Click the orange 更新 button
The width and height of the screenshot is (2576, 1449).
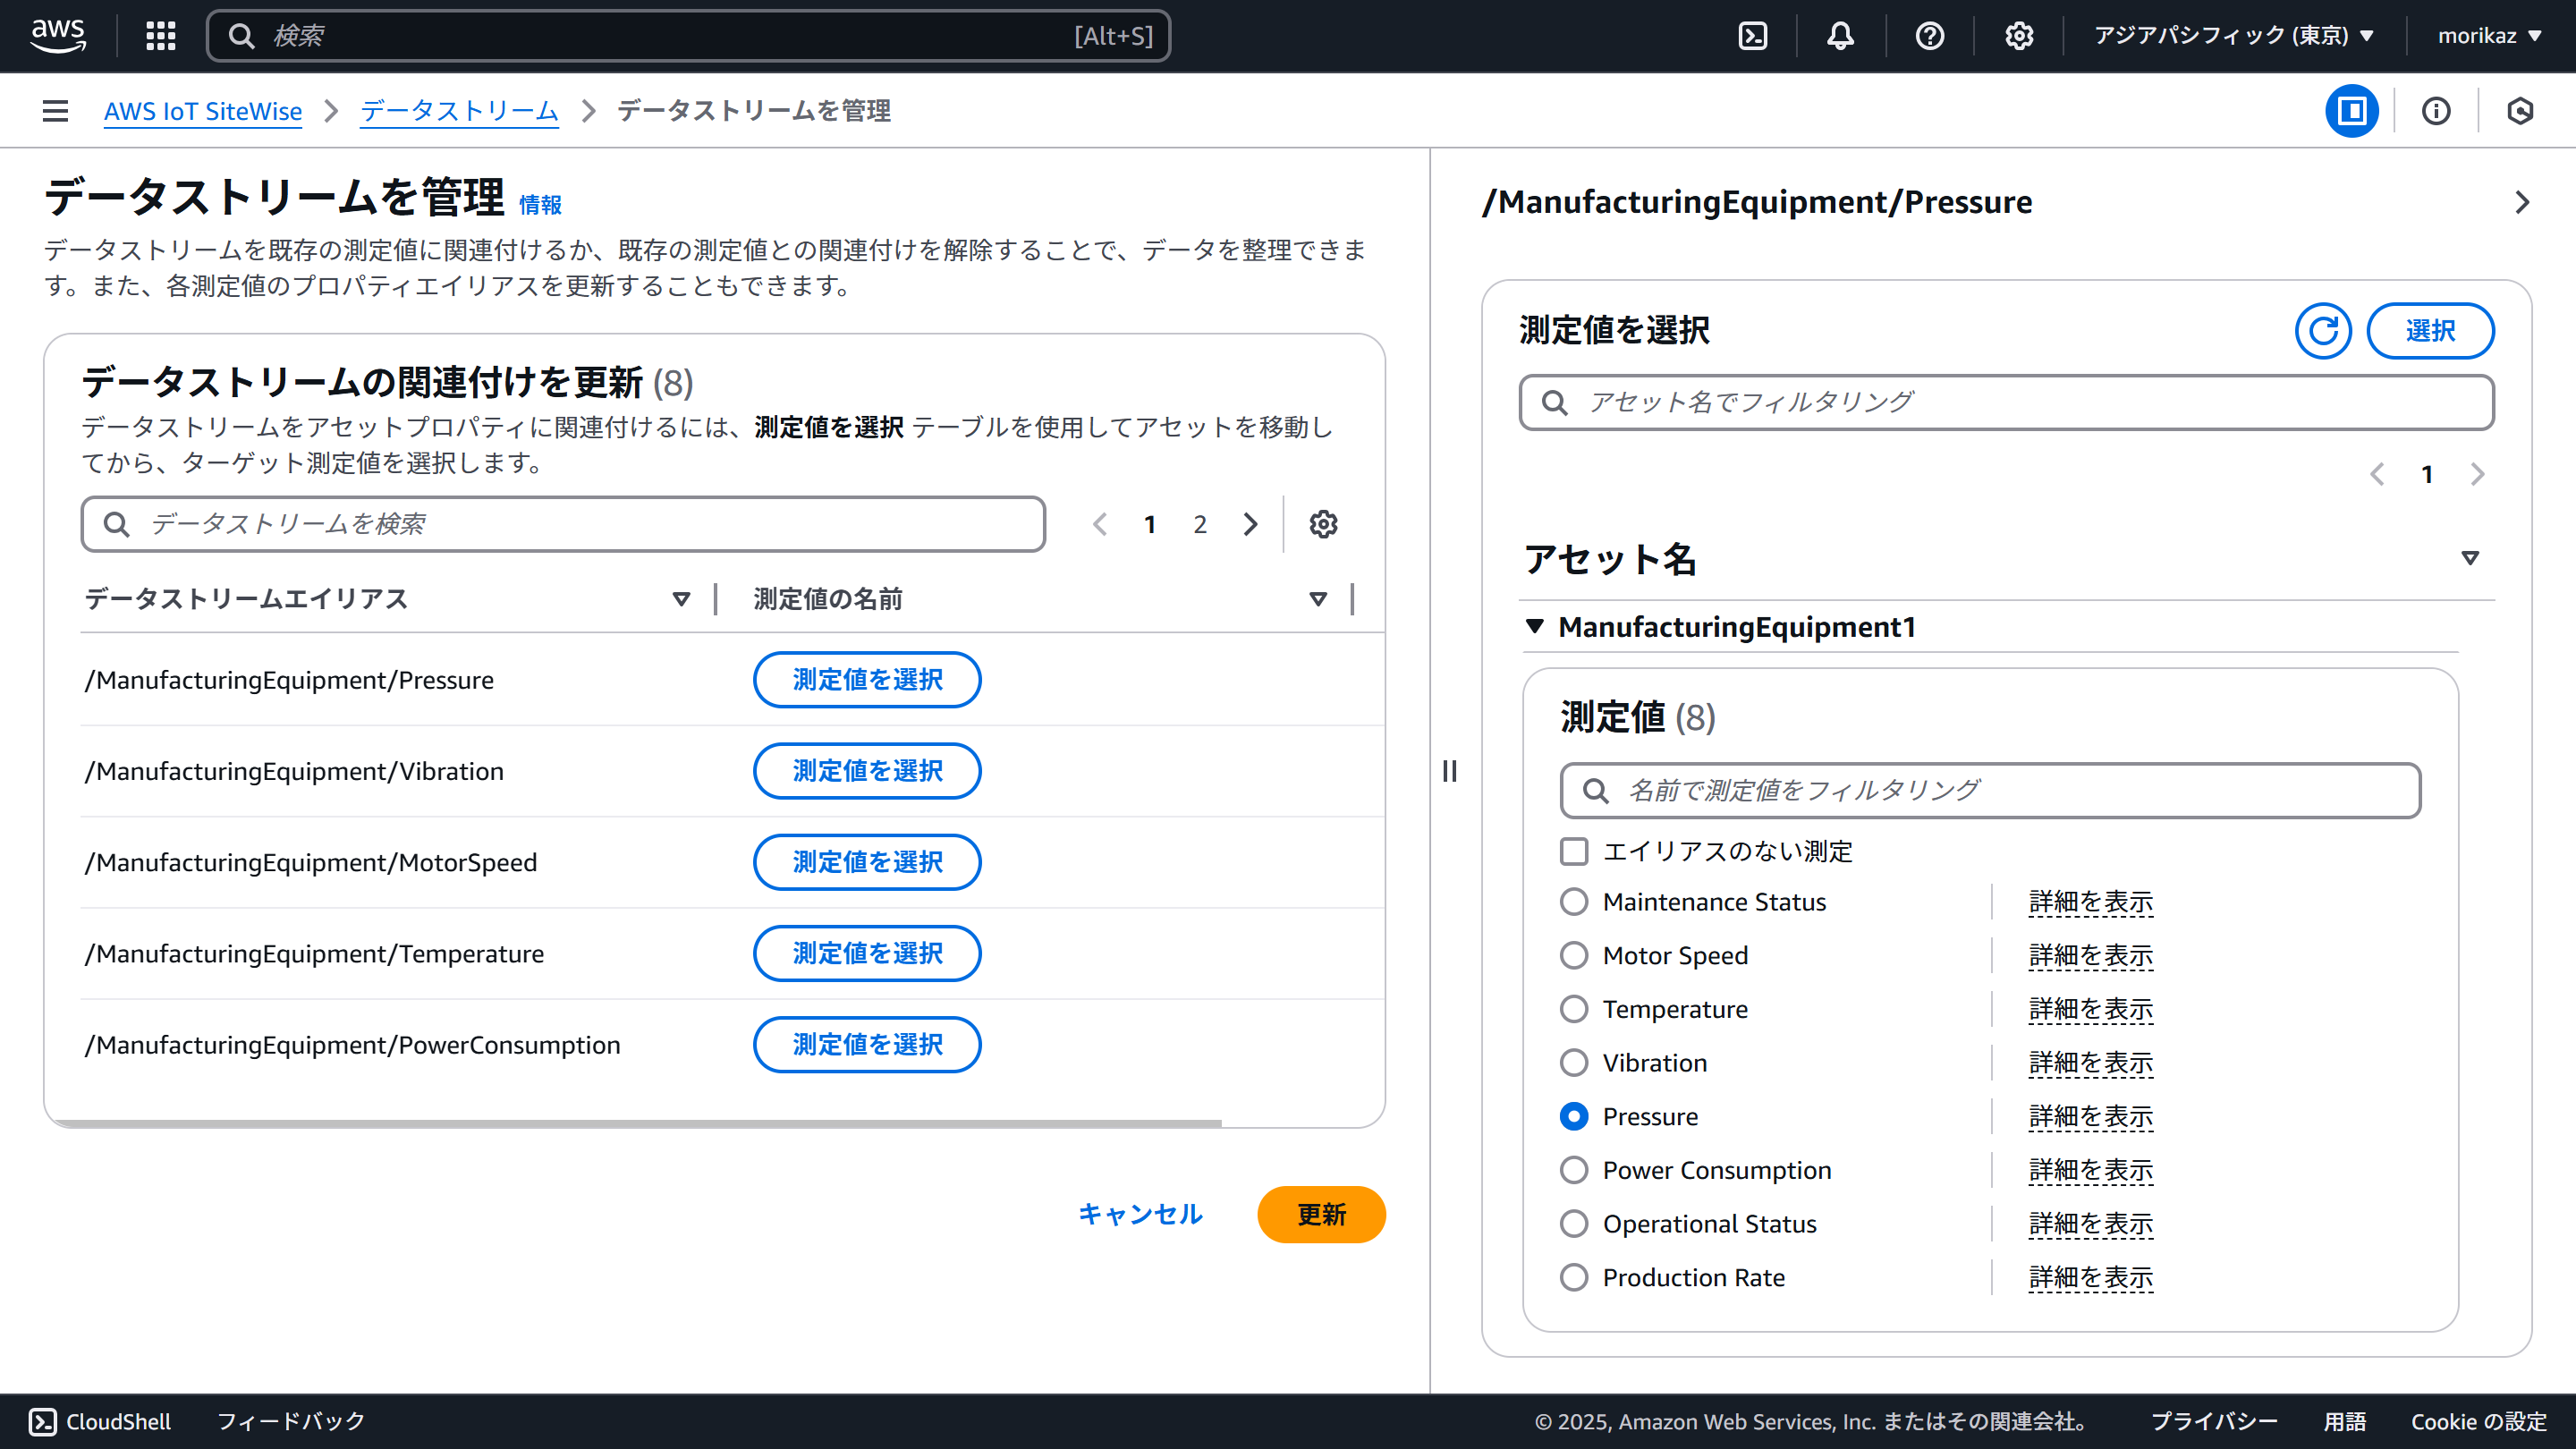coord(1321,1214)
